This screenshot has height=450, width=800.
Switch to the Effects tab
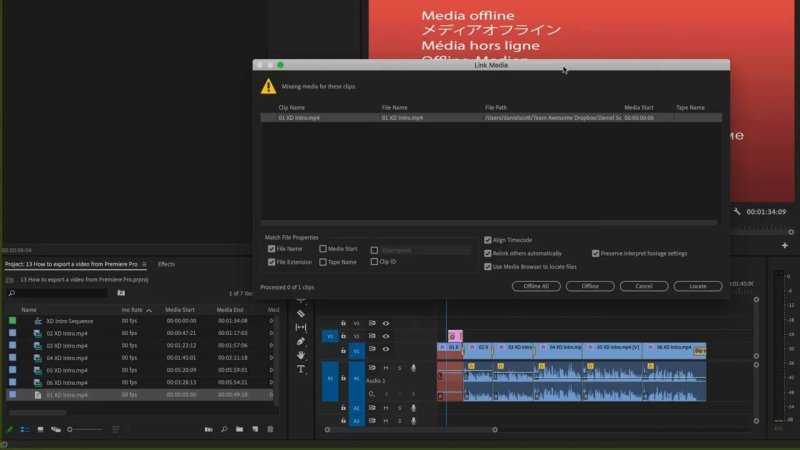pyautogui.click(x=166, y=264)
